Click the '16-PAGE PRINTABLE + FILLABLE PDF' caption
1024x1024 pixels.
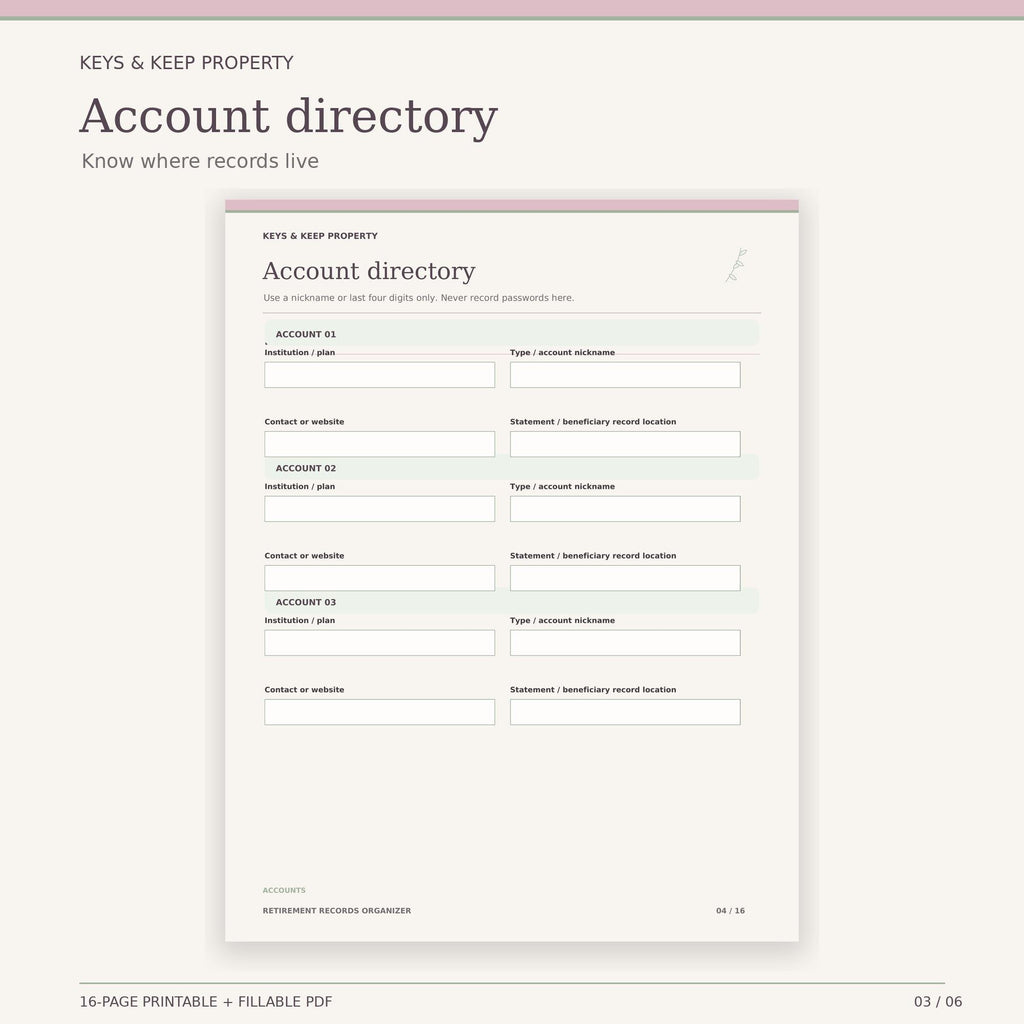click(x=206, y=1002)
